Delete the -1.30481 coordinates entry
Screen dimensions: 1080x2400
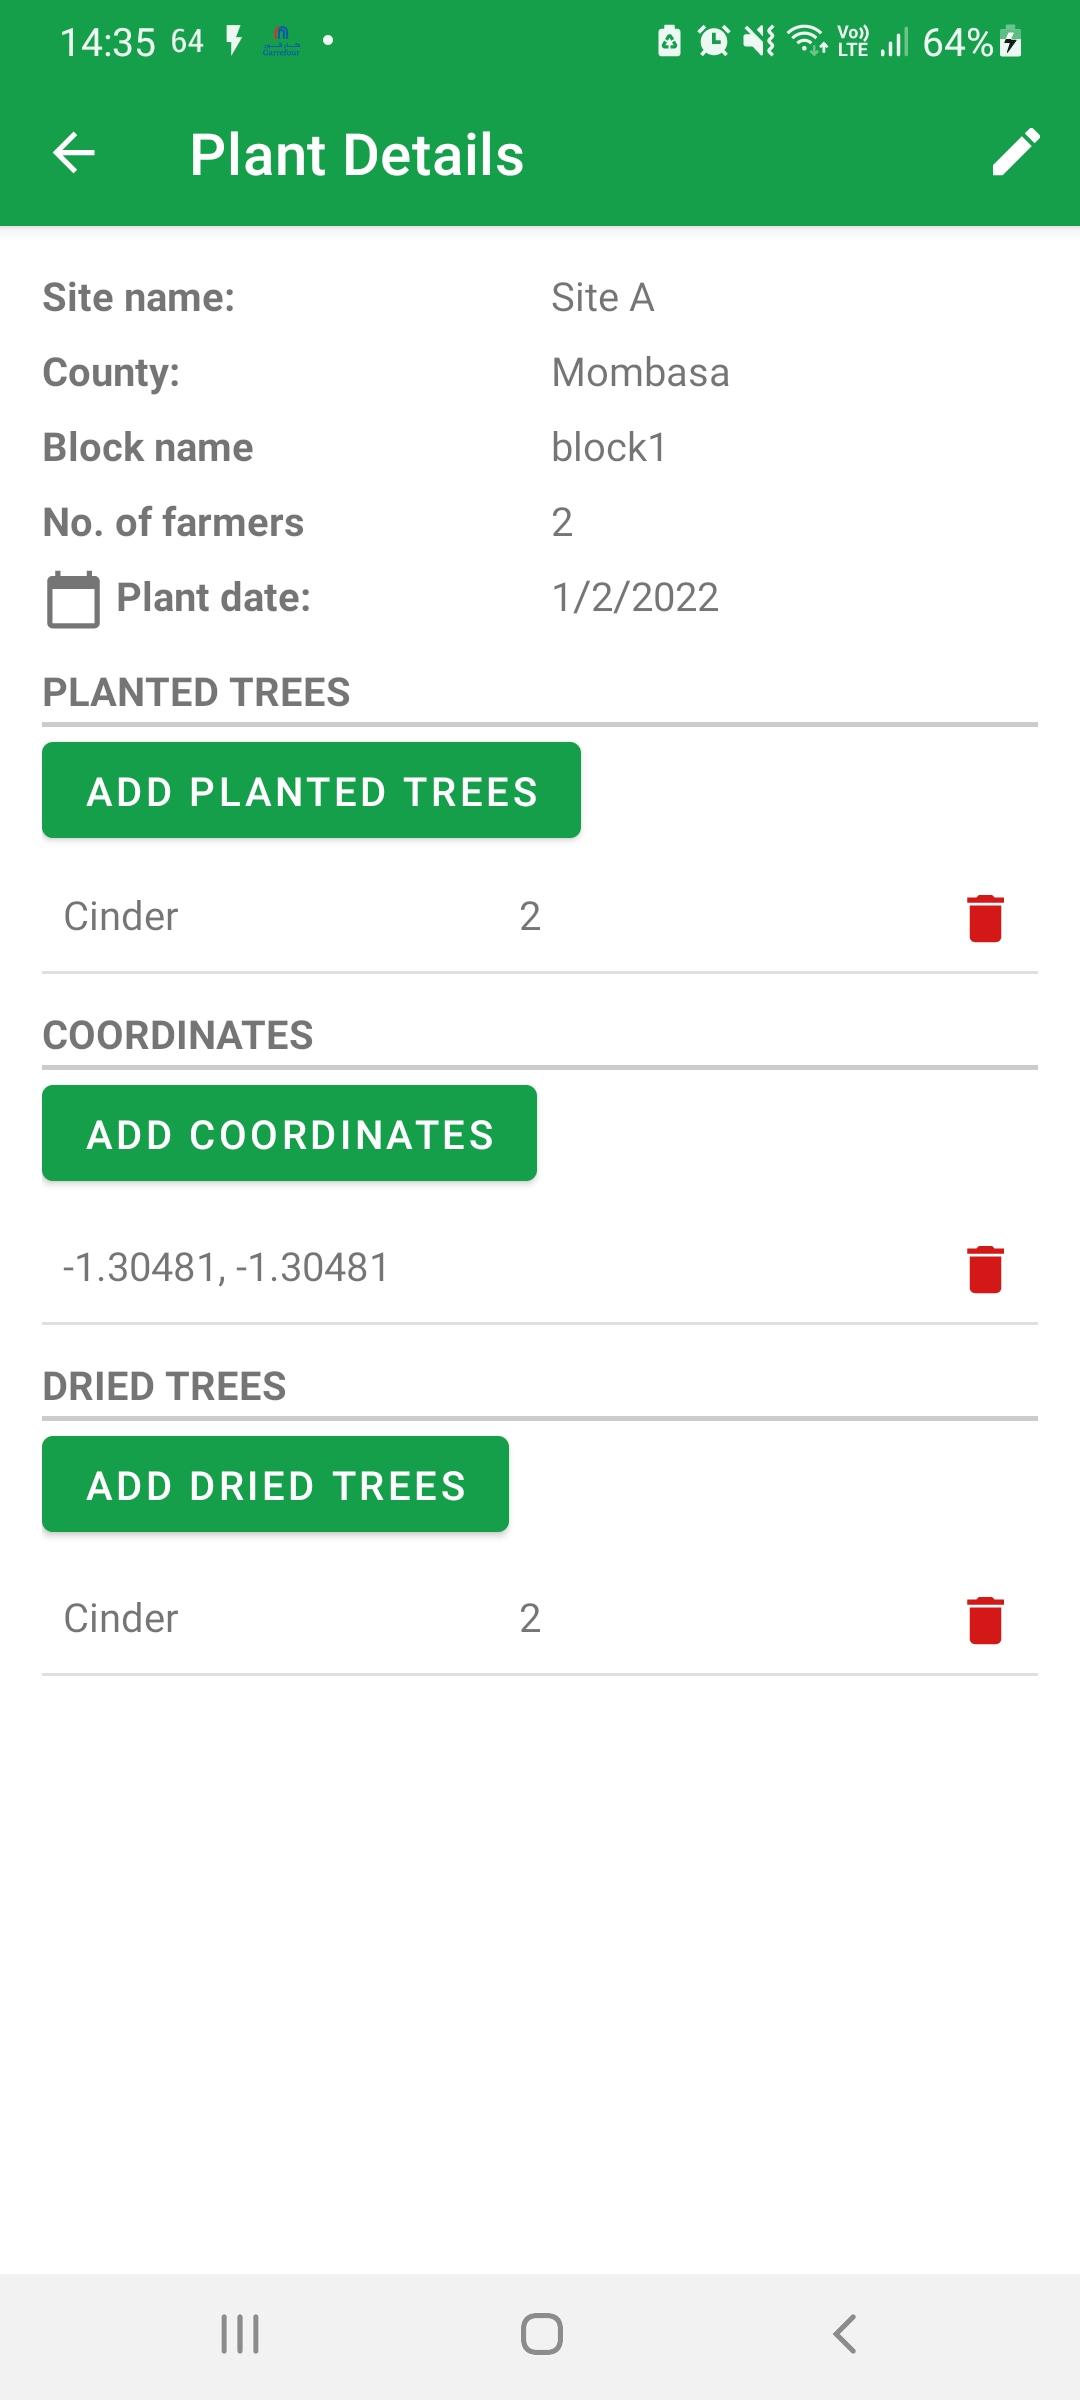[985, 1269]
